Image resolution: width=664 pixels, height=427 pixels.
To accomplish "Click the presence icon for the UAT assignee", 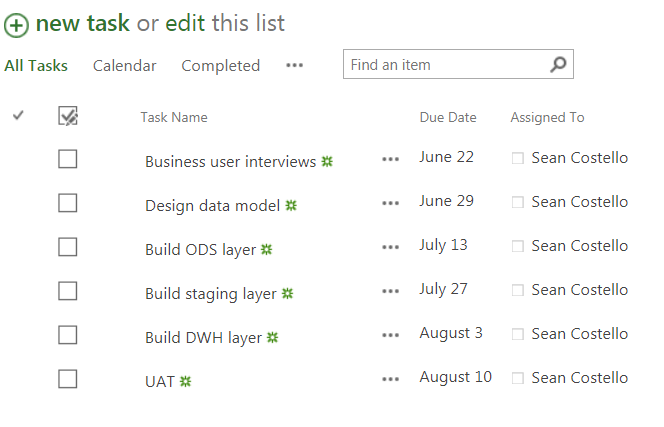I will point(517,378).
